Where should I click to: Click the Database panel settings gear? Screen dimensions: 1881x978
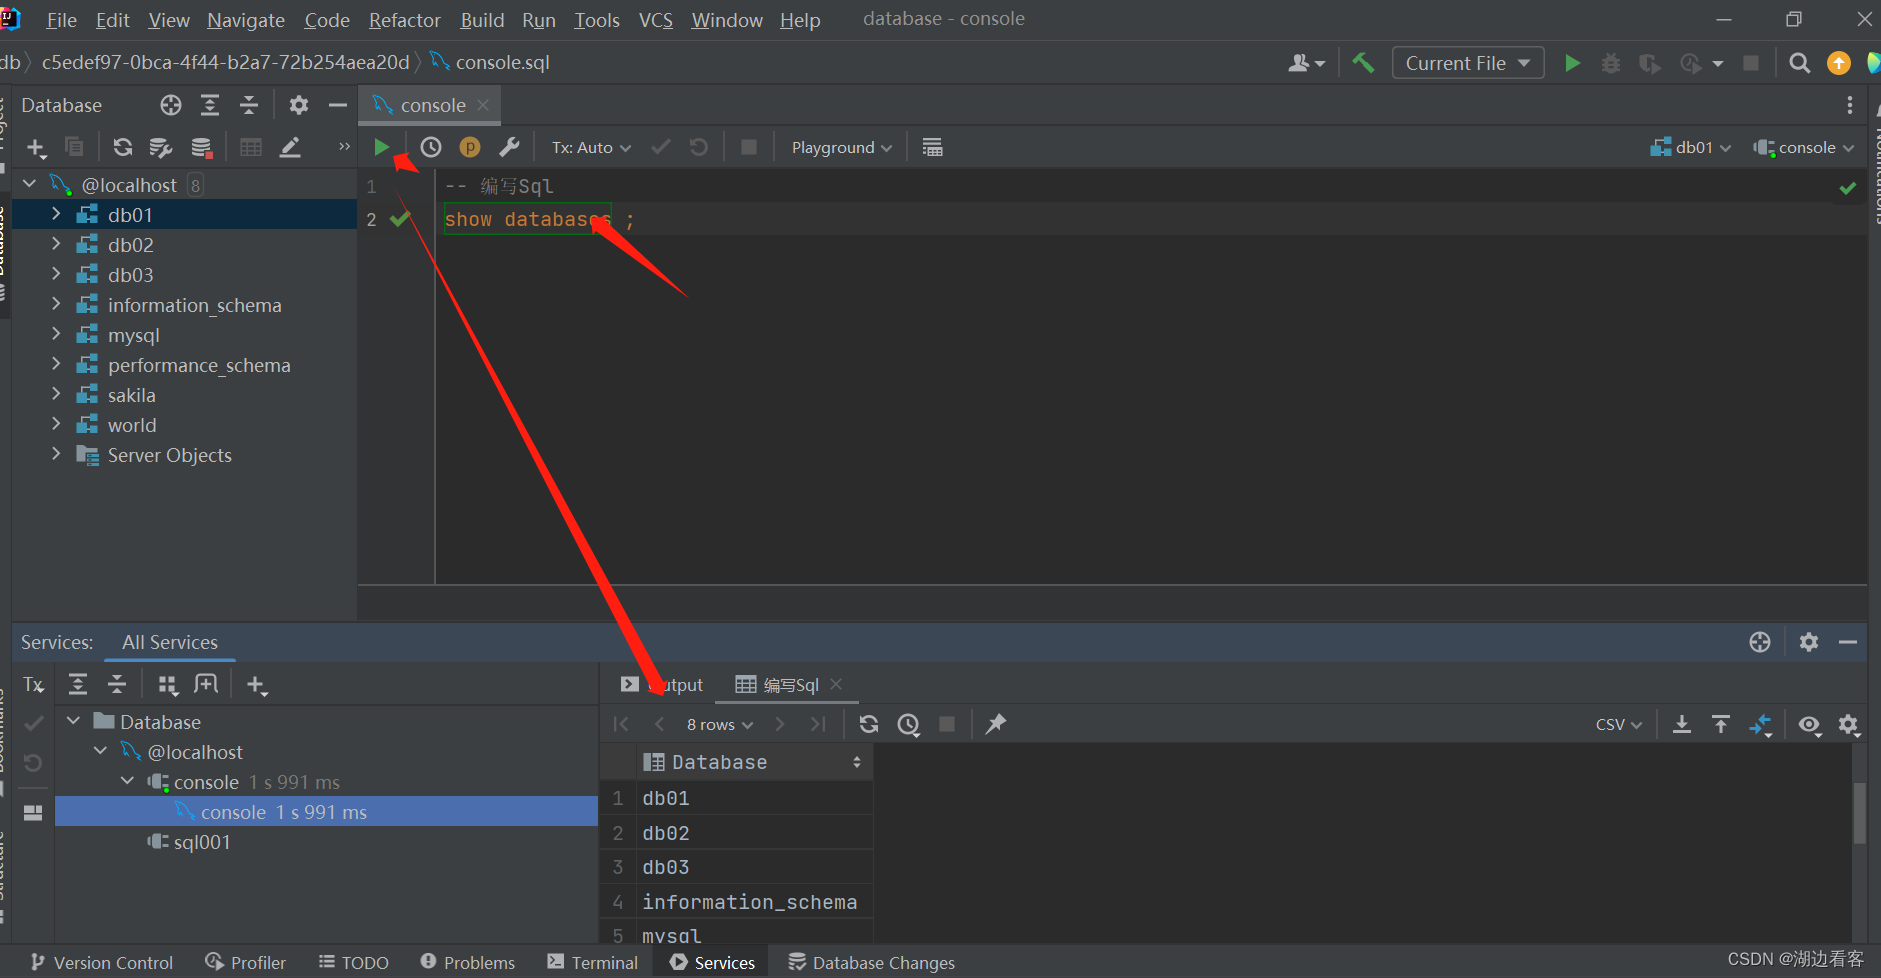(x=298, y=105)
